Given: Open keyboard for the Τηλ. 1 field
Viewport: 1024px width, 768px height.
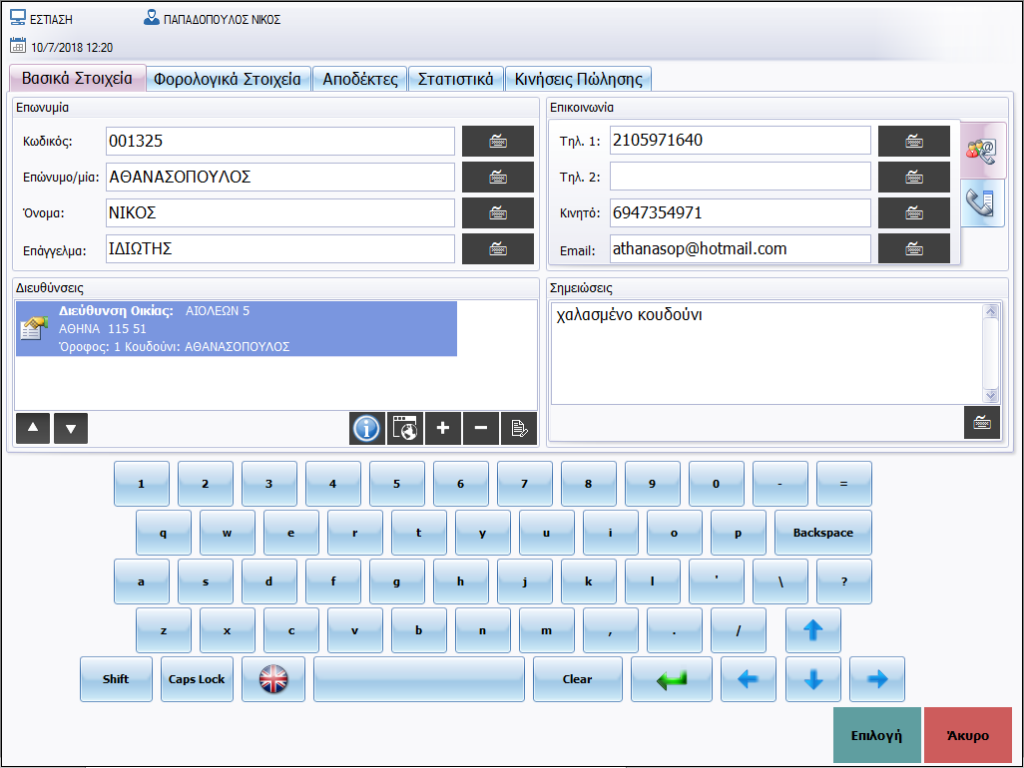Looking at the screenshot, I should pyautogui.click(x=914, y=141).
